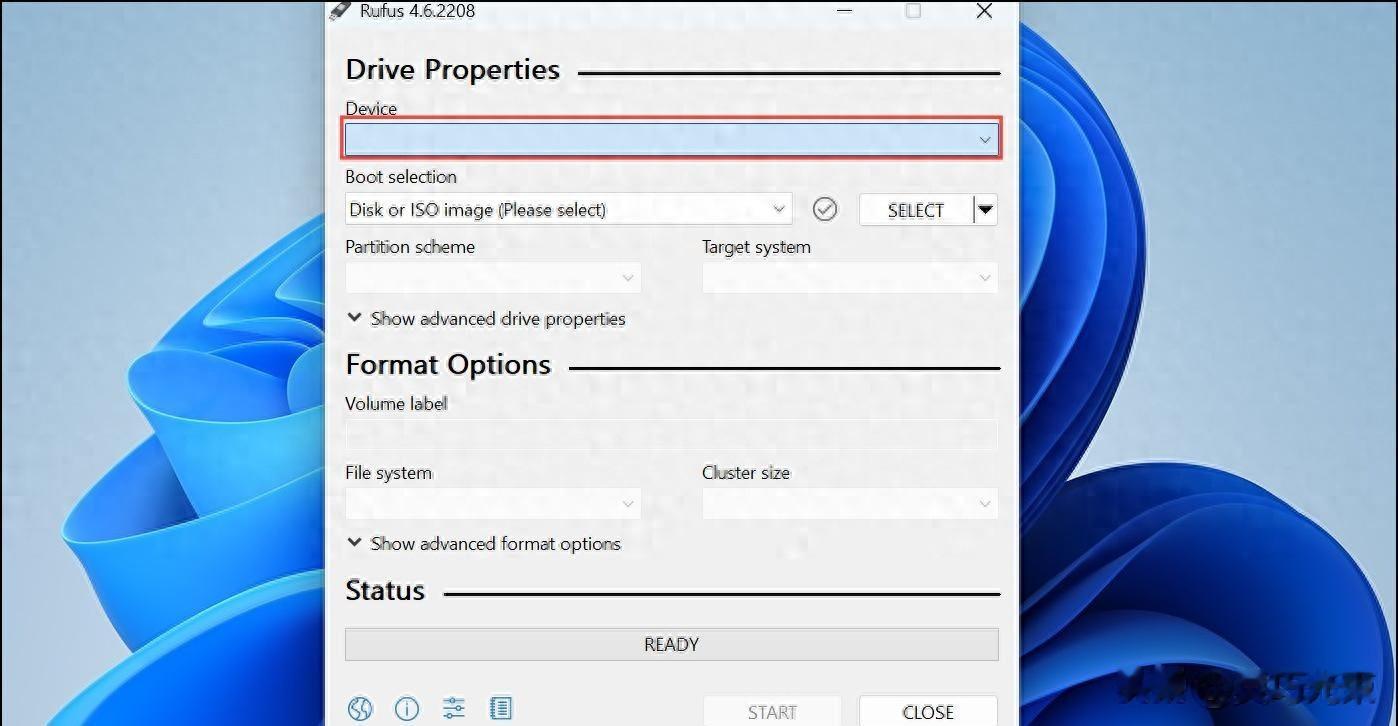The width and height of the screenshot is (1398, 726).
Task: Click the Boot selection label
Action: tap(401, 176)
